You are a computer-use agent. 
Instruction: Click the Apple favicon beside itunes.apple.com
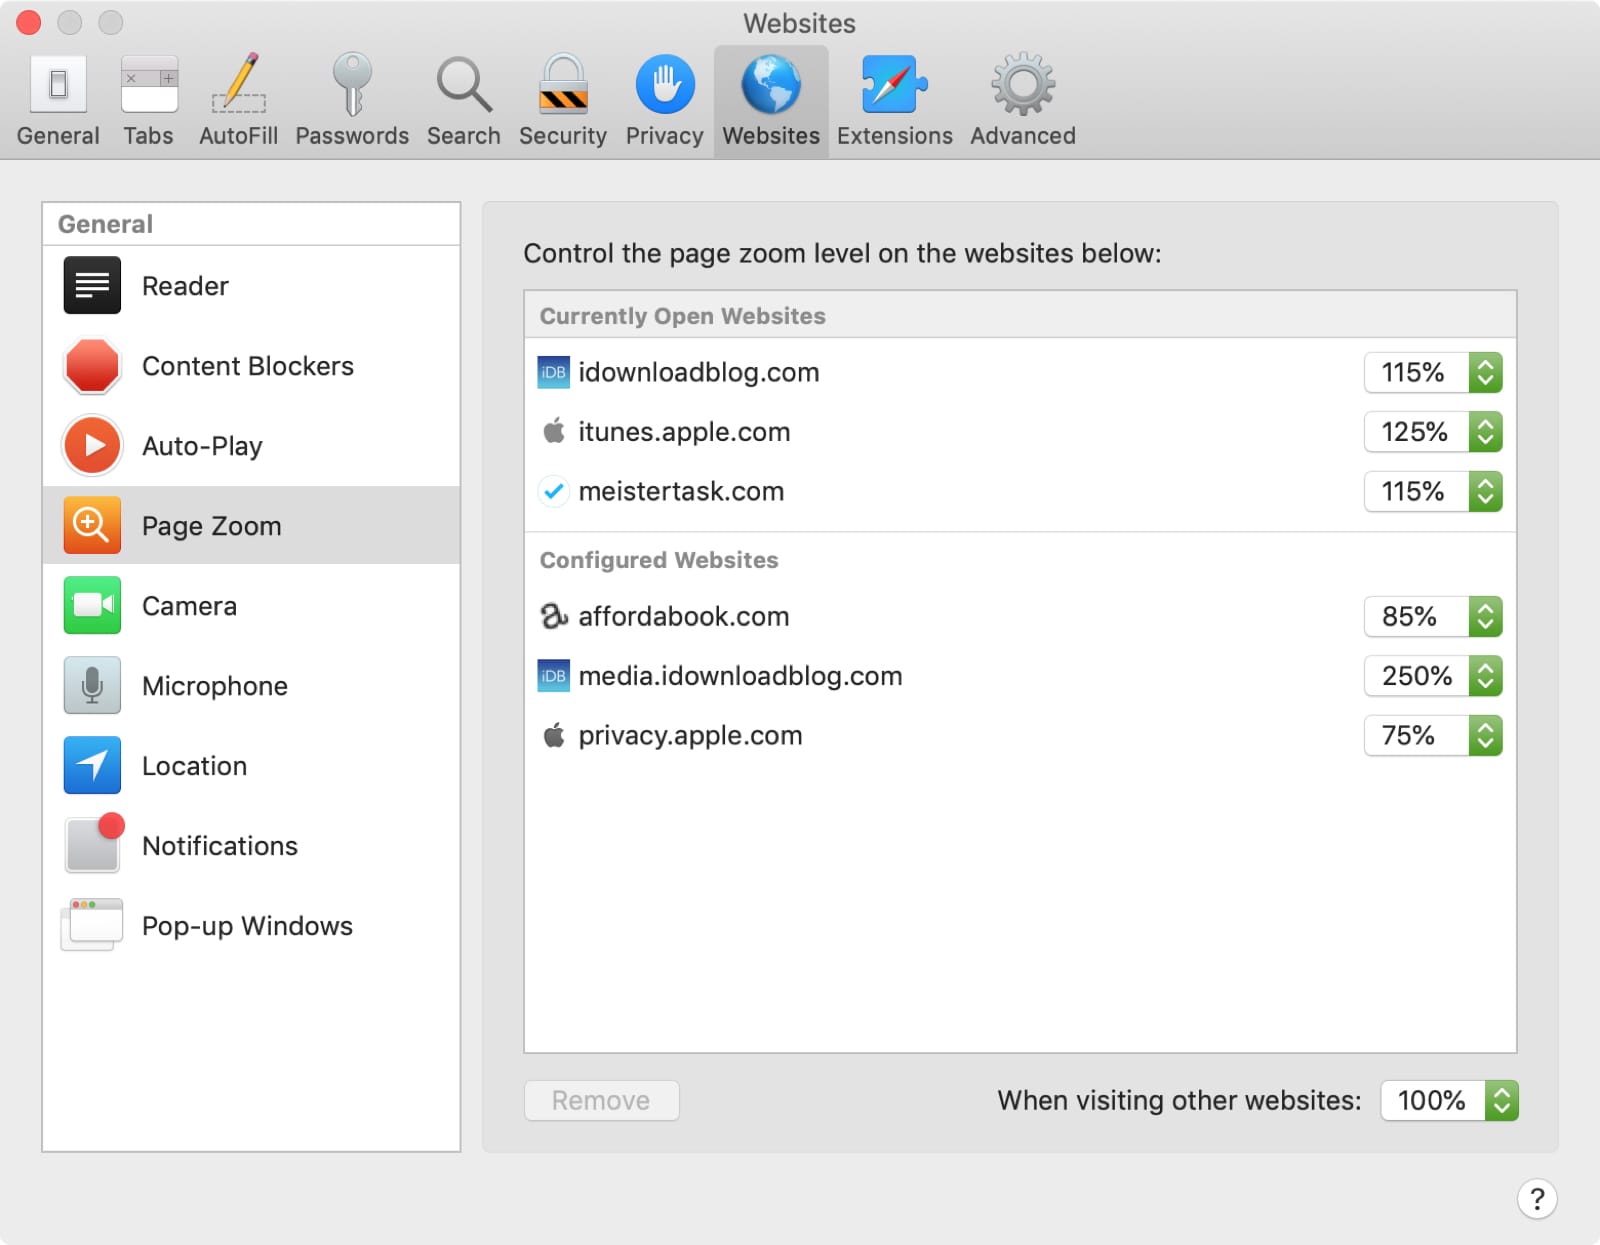pyautogui.click(x=554, y=431)
